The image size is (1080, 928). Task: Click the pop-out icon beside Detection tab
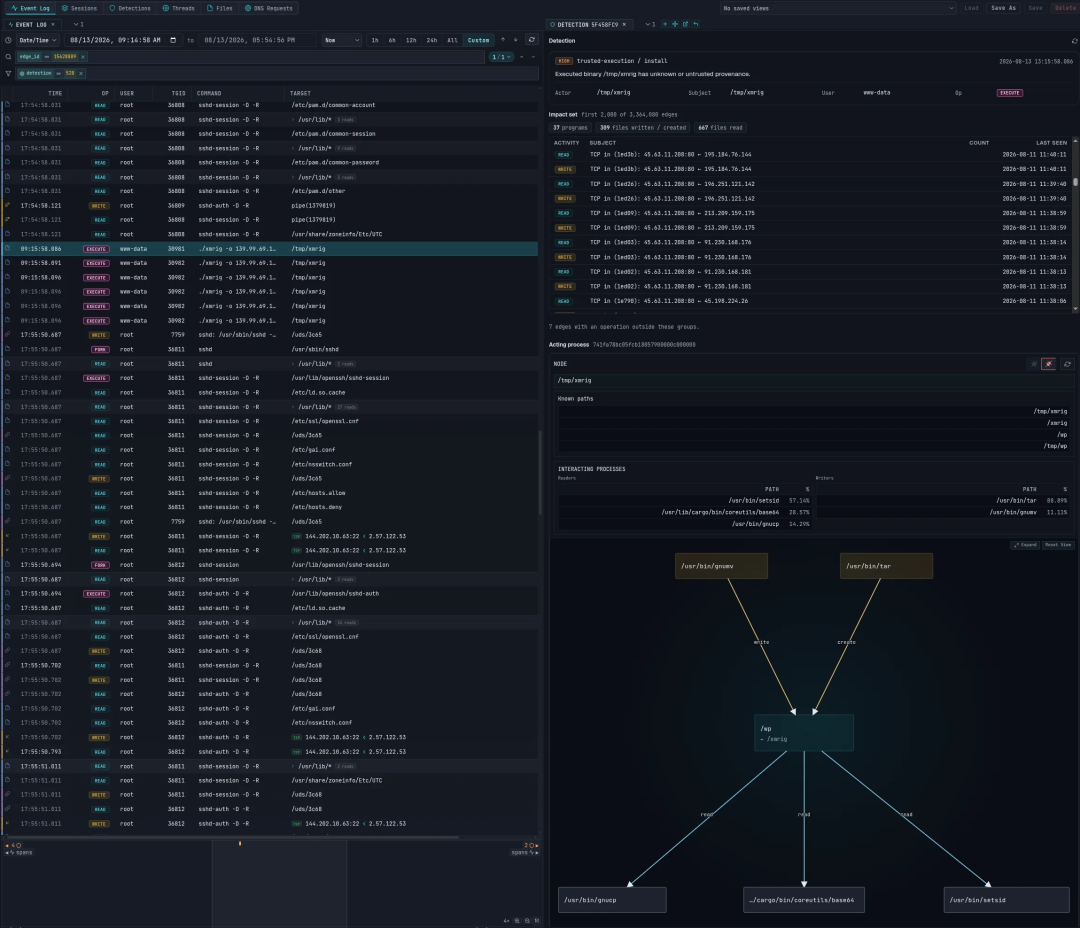pos(685,24)
